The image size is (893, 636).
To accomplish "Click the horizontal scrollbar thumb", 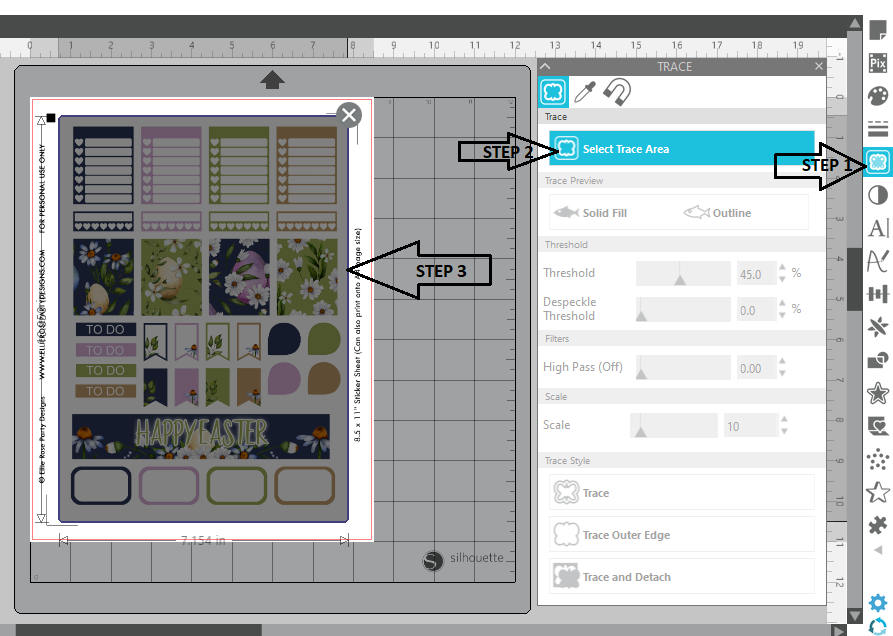I will pyautogui.click(x=138, y=630).
